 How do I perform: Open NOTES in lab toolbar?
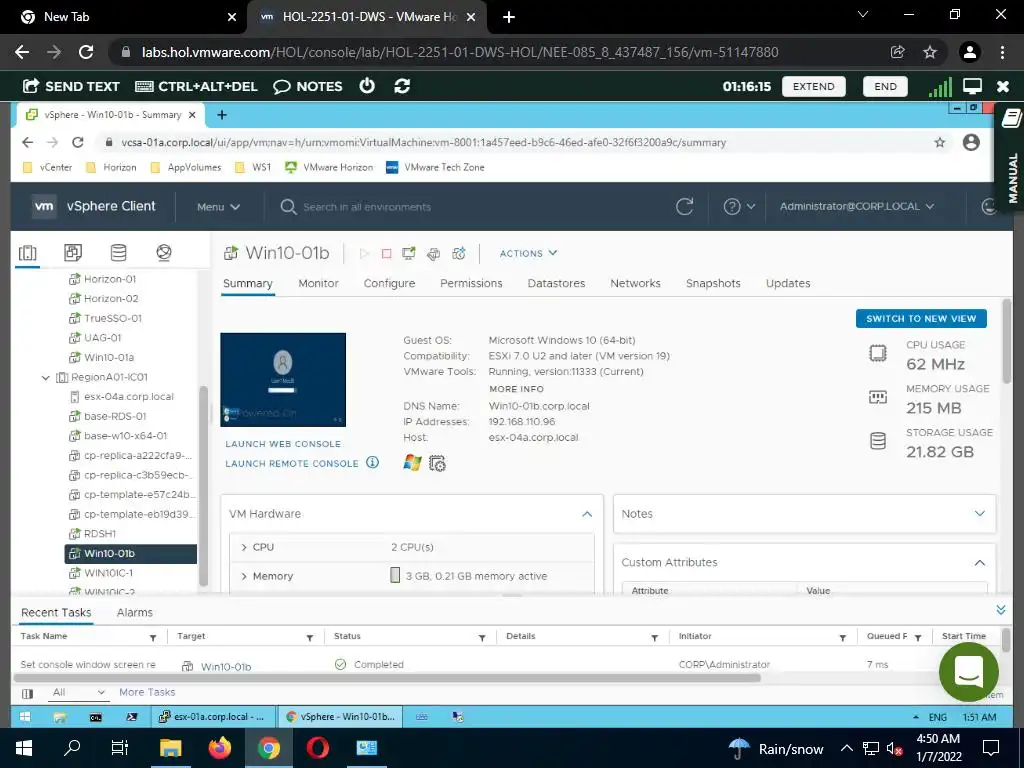pos(308,86)
